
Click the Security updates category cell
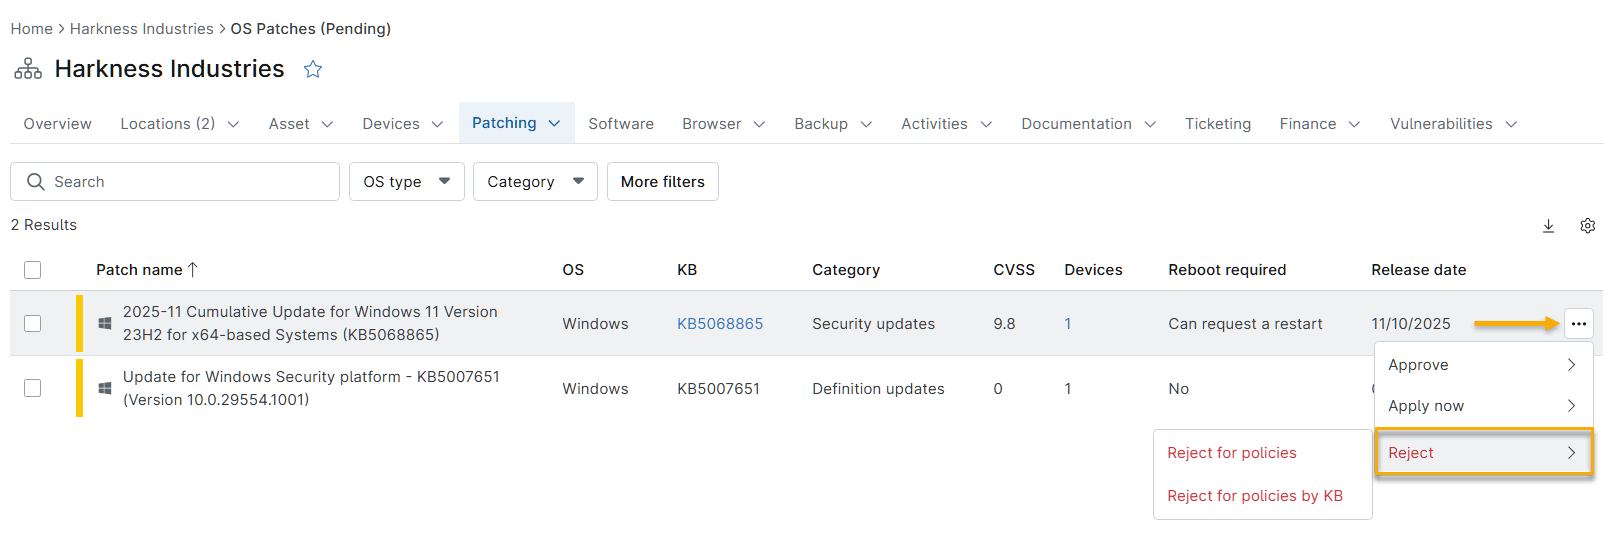tap(874, 324)
